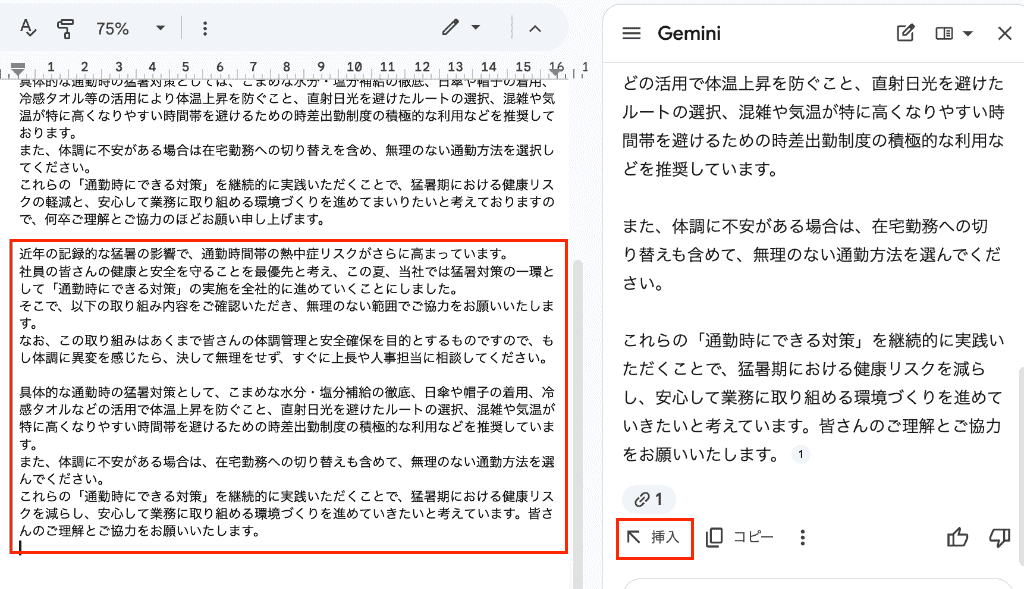The height and width of the screenshot is (589, 1024).
Task: Give thumbs down to Gemini response
Action: pyautogui.click(x=999, y=537)
